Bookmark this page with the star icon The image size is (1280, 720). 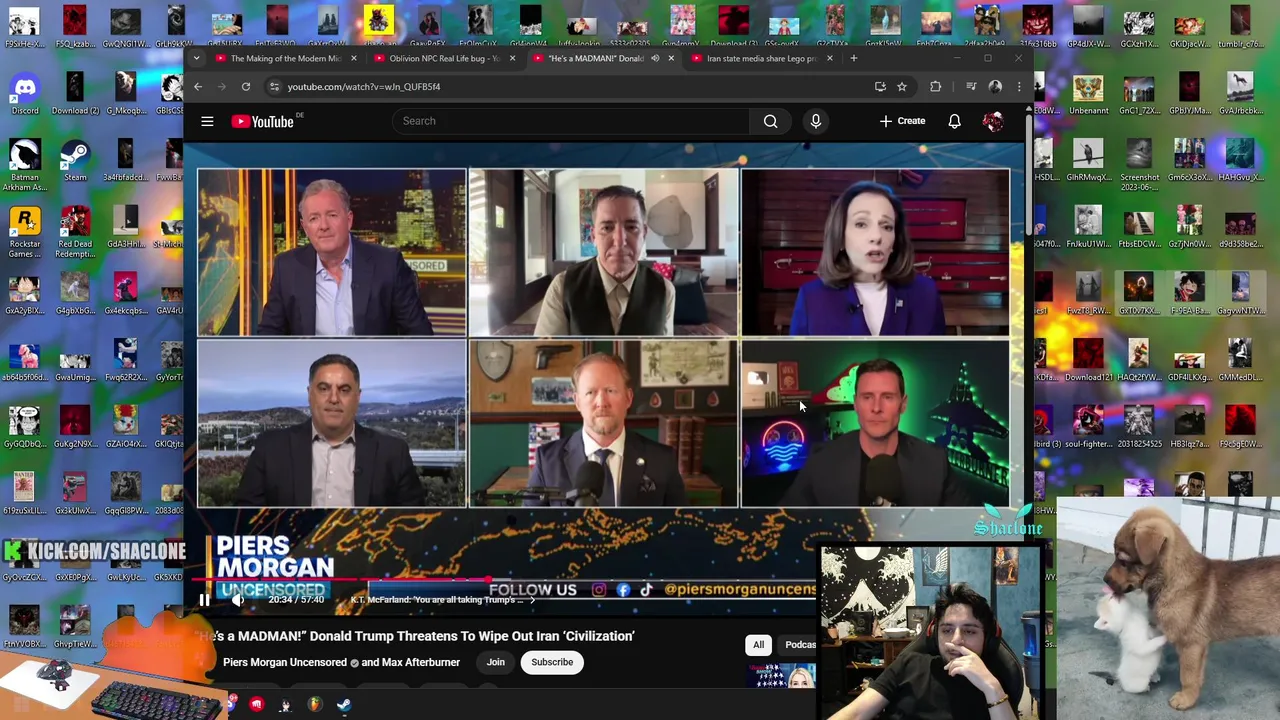point(901,87)
